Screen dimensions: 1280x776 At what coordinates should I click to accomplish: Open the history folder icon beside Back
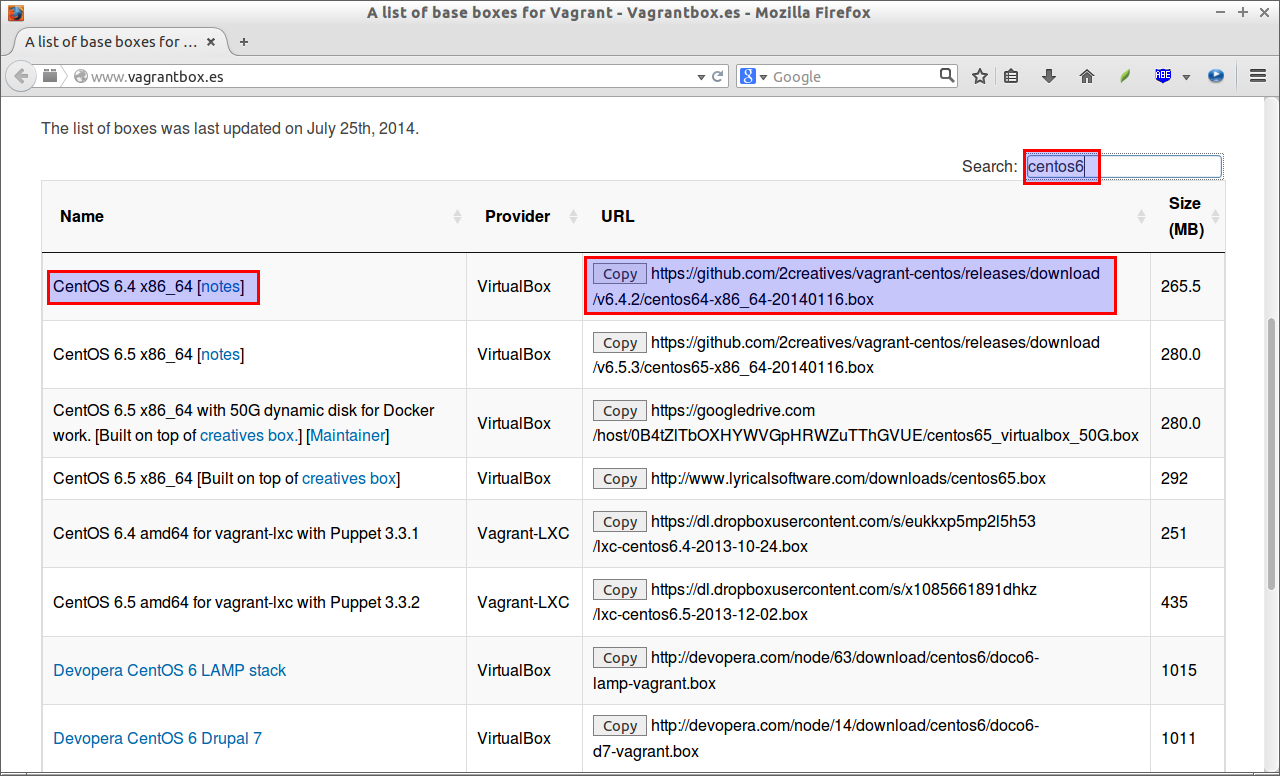[x=50, y=76]
